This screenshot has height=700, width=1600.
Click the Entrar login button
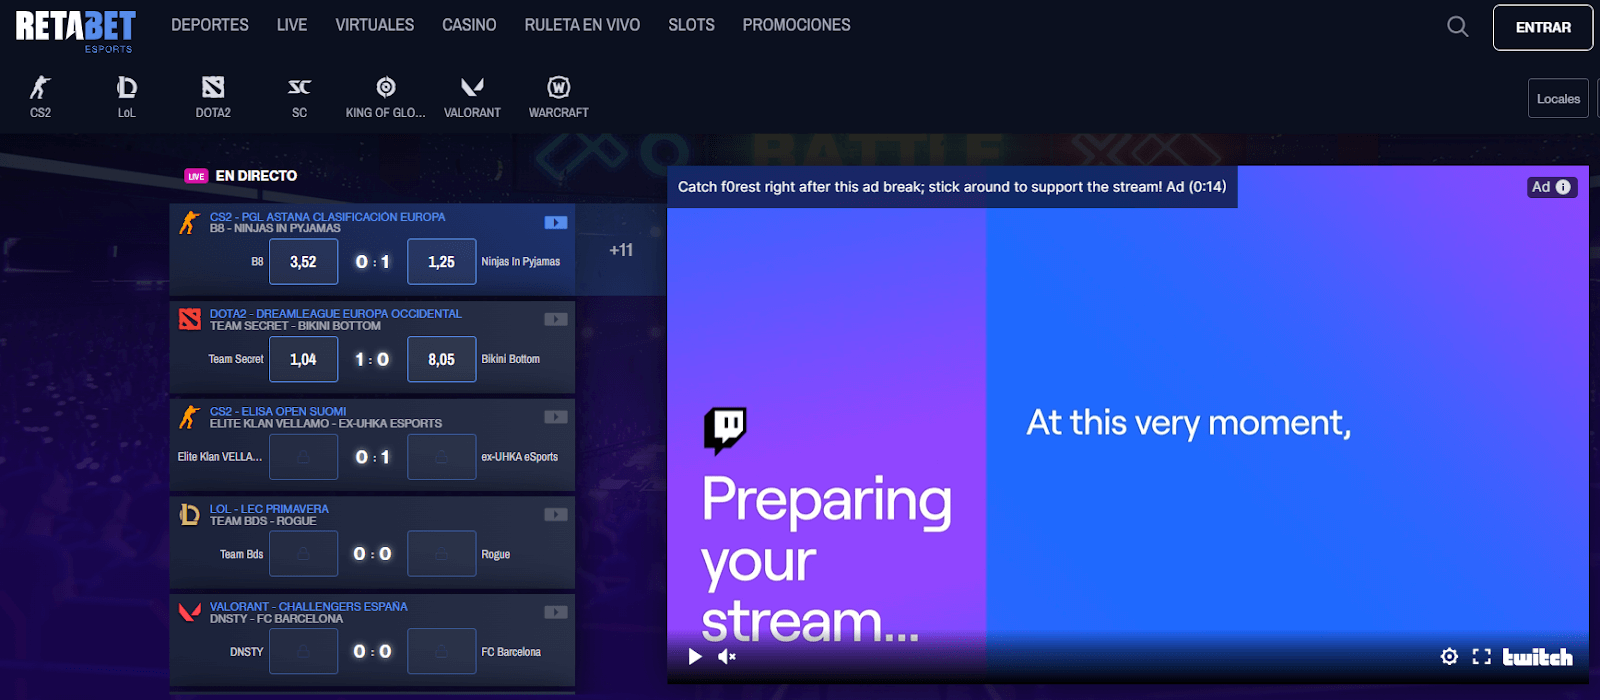click(1543, 28)
